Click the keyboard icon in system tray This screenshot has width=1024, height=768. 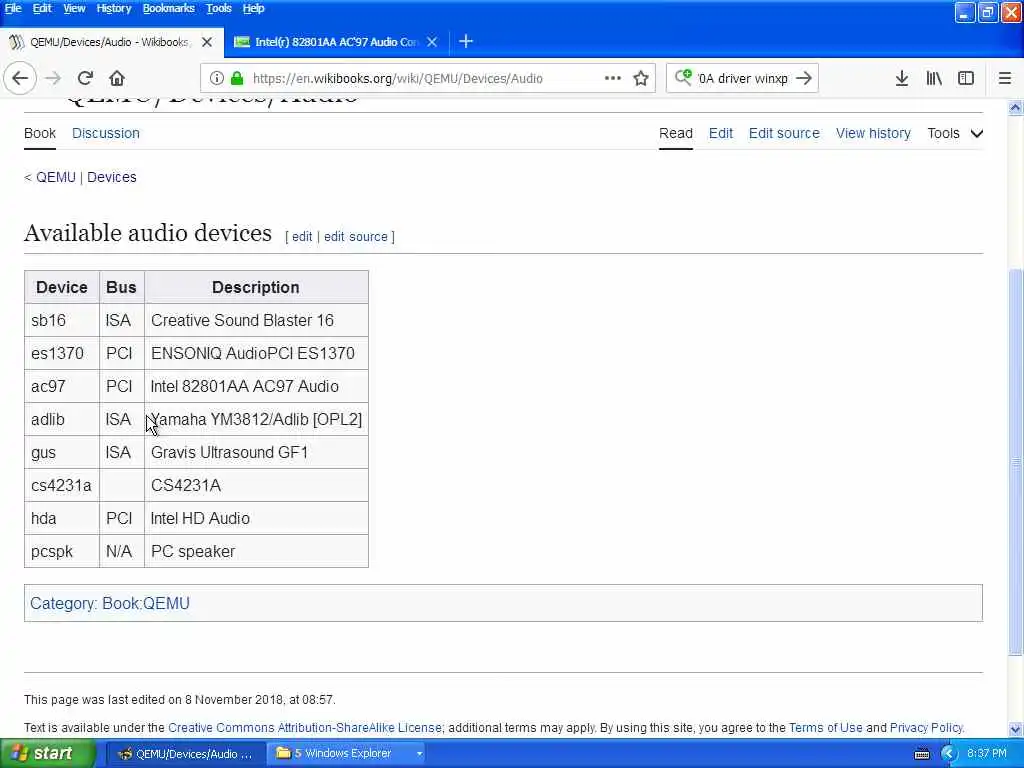coord(921,754)
